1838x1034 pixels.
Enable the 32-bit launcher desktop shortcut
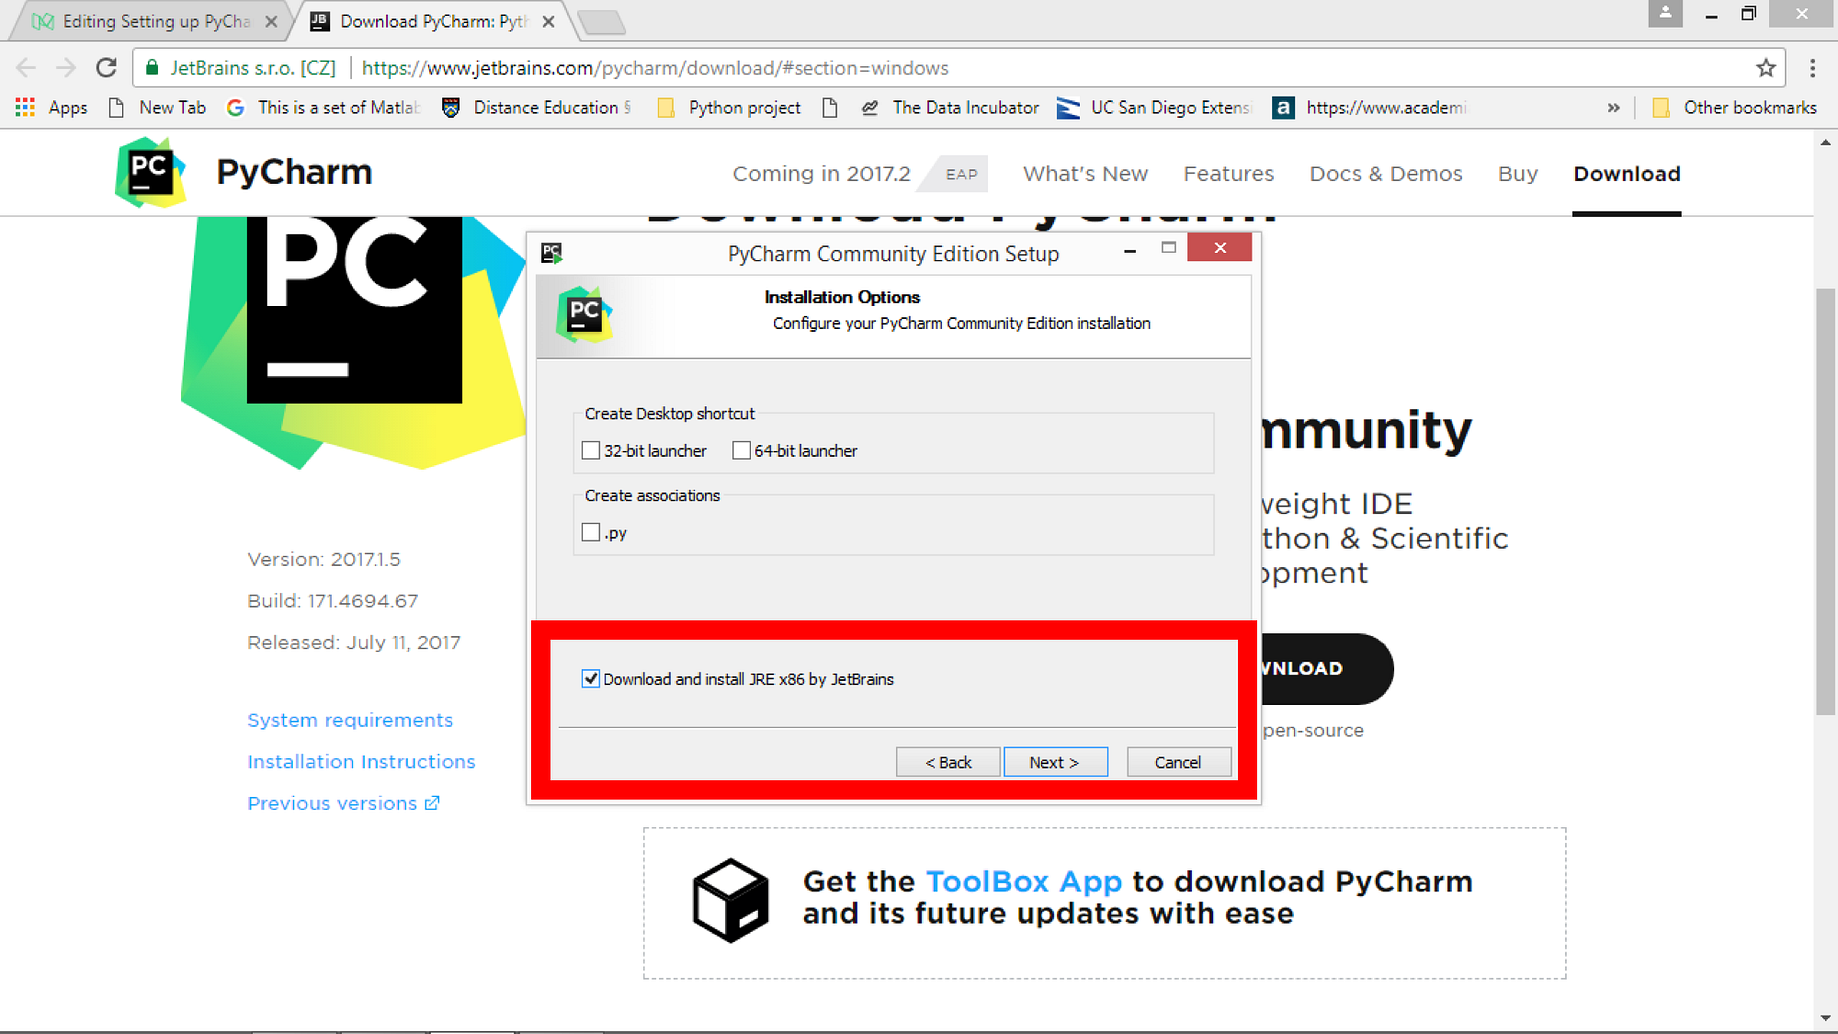click(590, 450)
